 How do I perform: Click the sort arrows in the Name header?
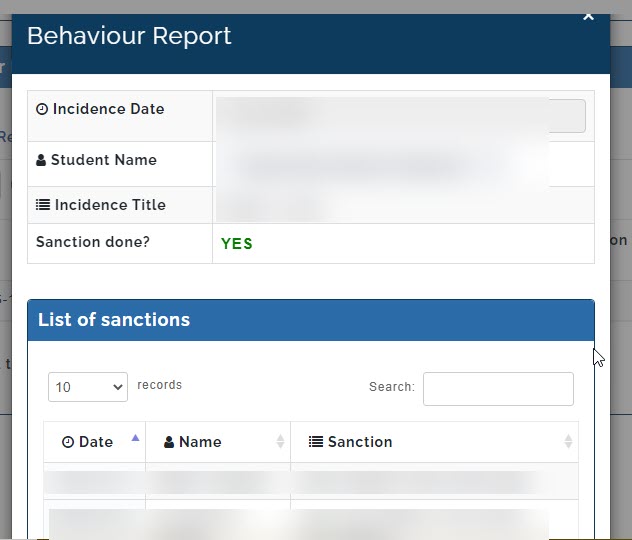280,442
